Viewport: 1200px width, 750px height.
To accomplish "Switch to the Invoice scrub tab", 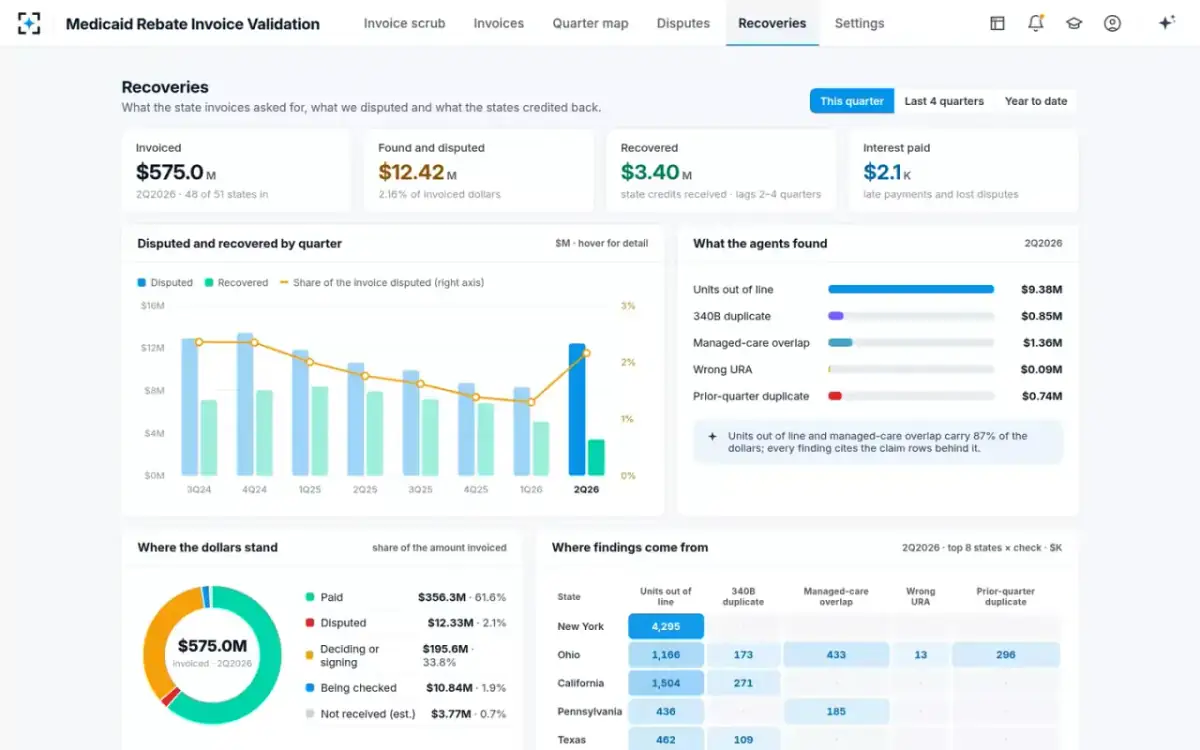I will click(x=404, y=23).
